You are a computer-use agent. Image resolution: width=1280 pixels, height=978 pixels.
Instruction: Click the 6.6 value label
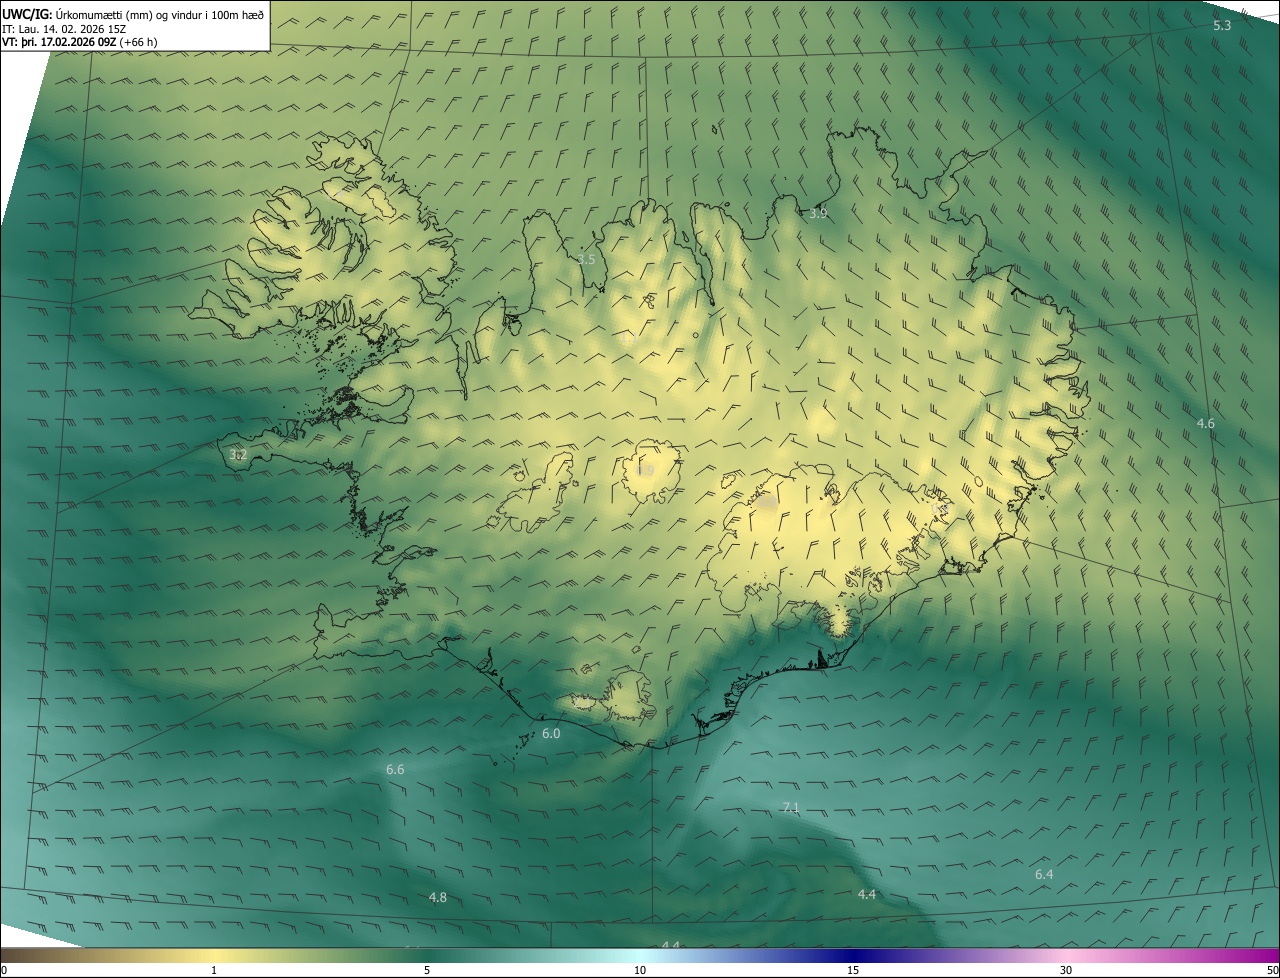tap(395, 769)
